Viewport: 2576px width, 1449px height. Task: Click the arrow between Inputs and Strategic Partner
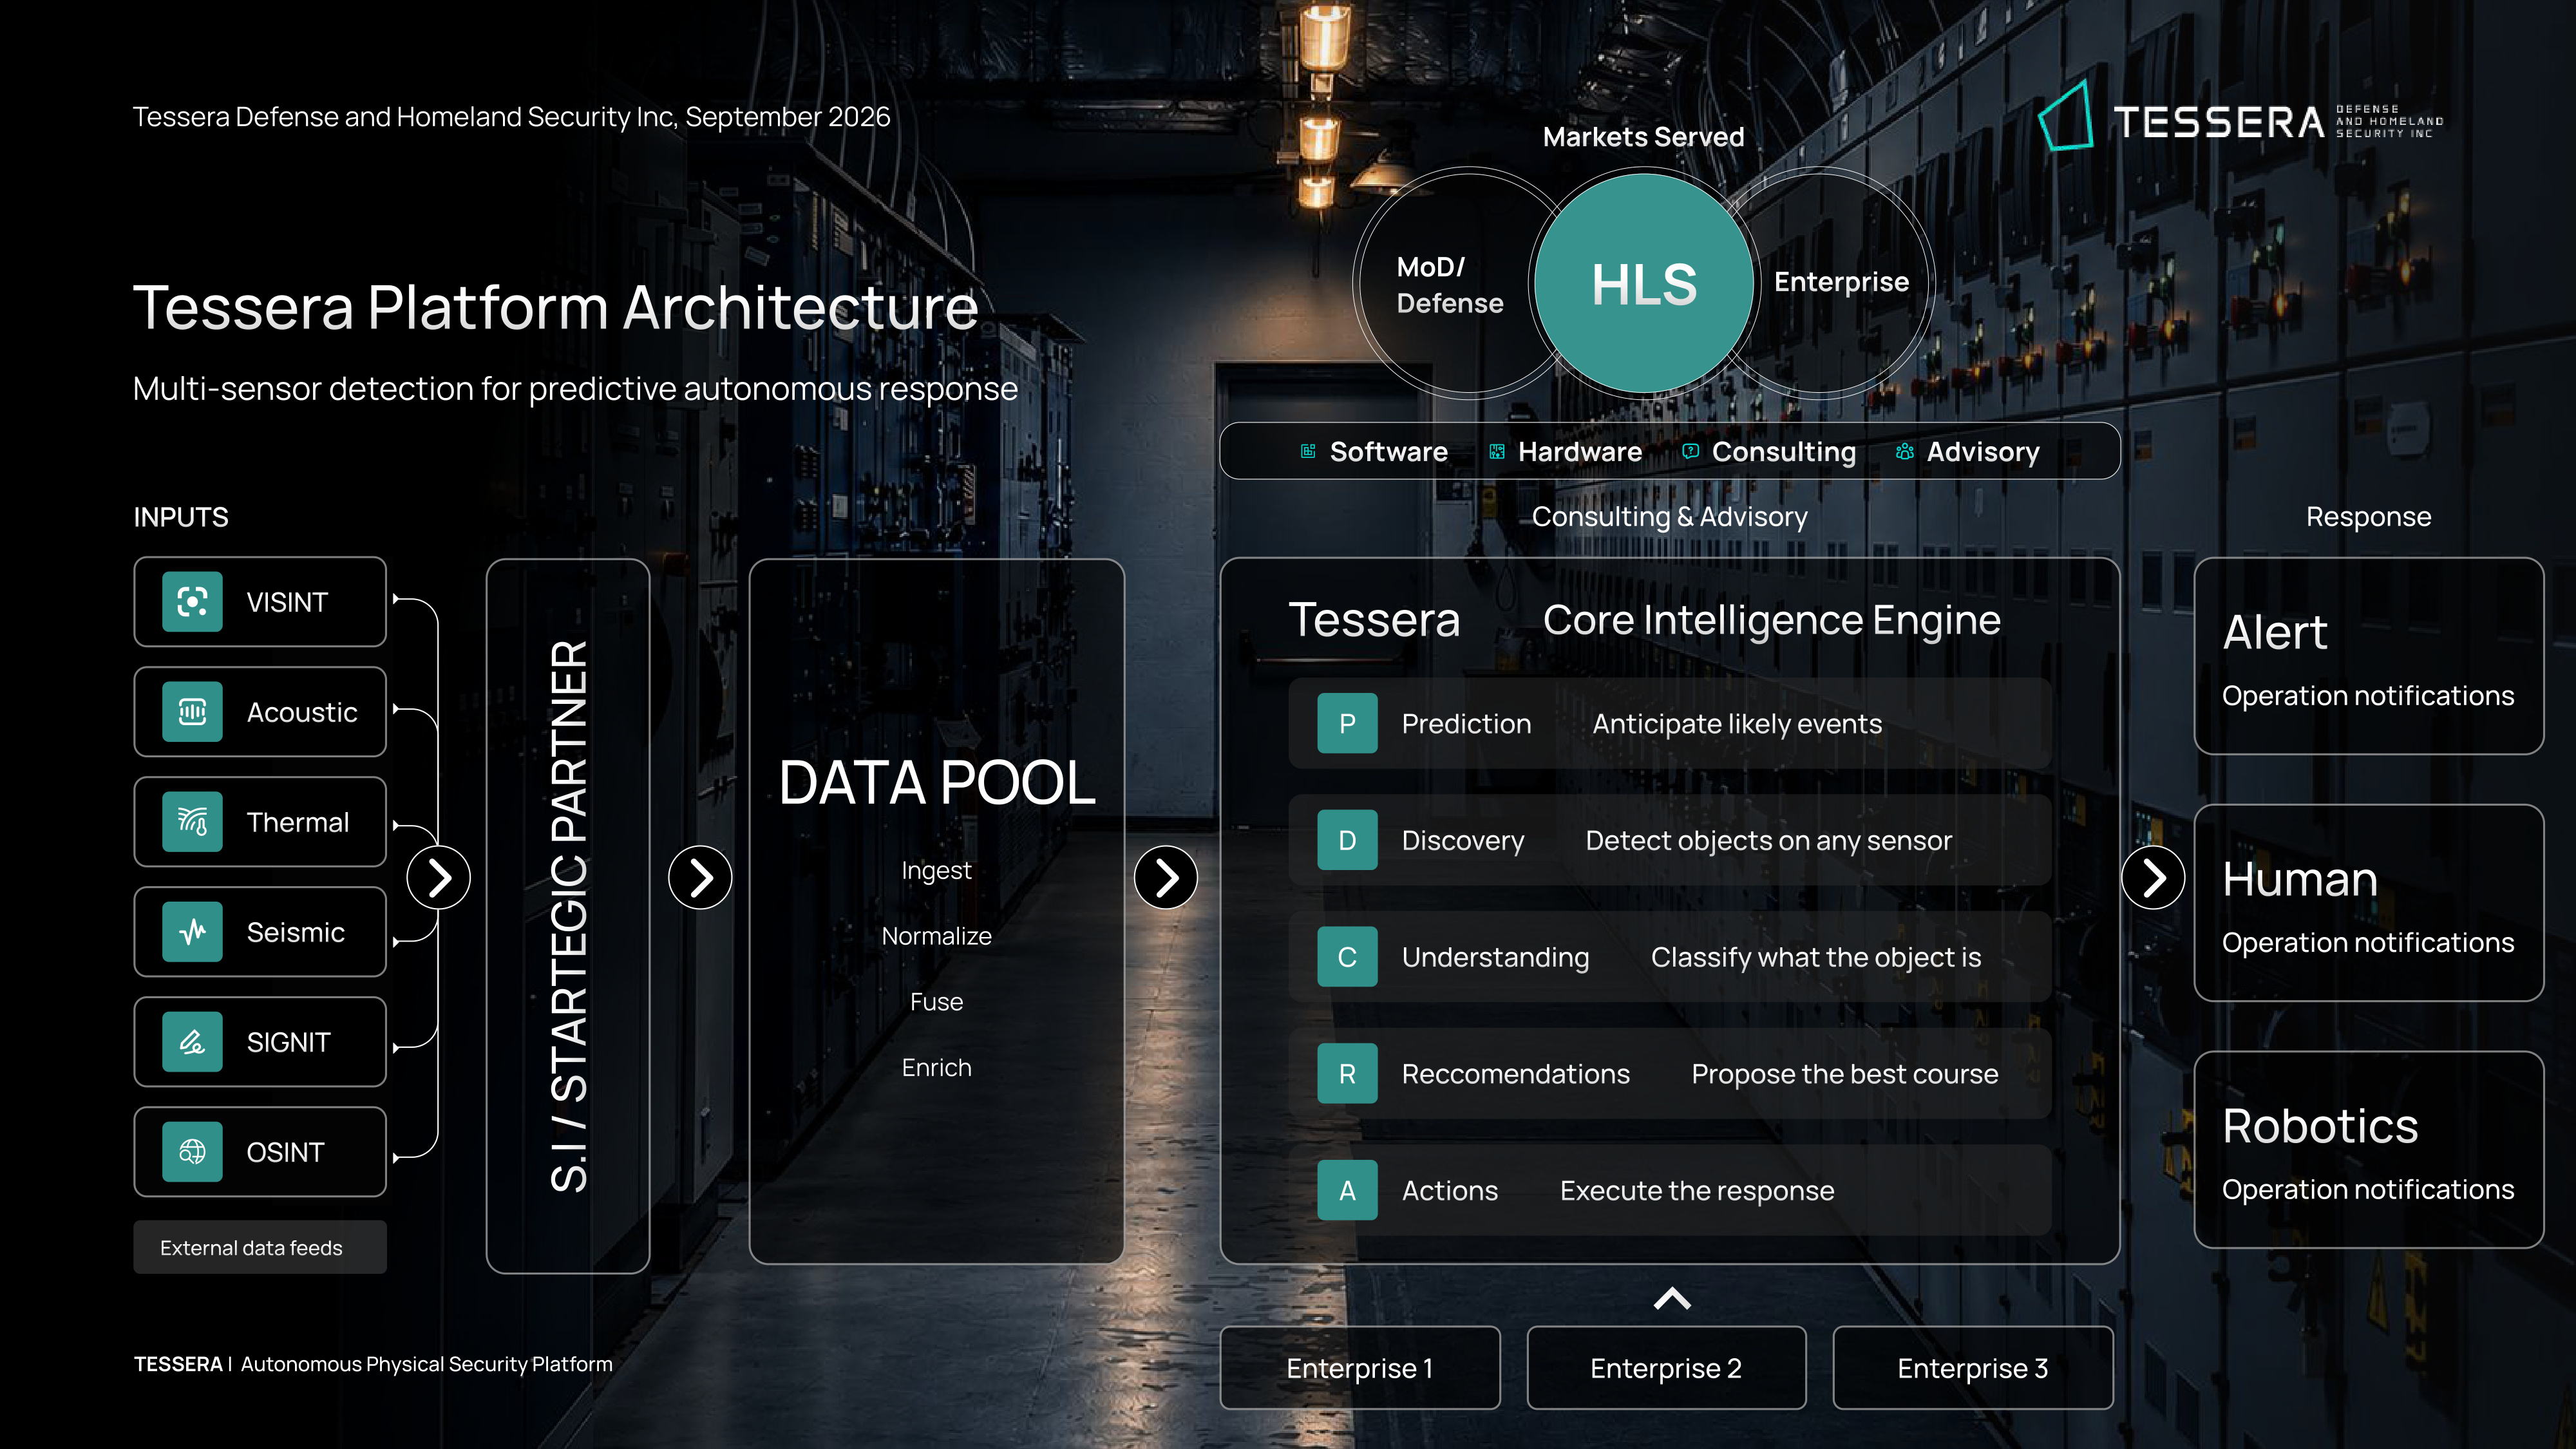pyautogui.click(x=439, y=878)
